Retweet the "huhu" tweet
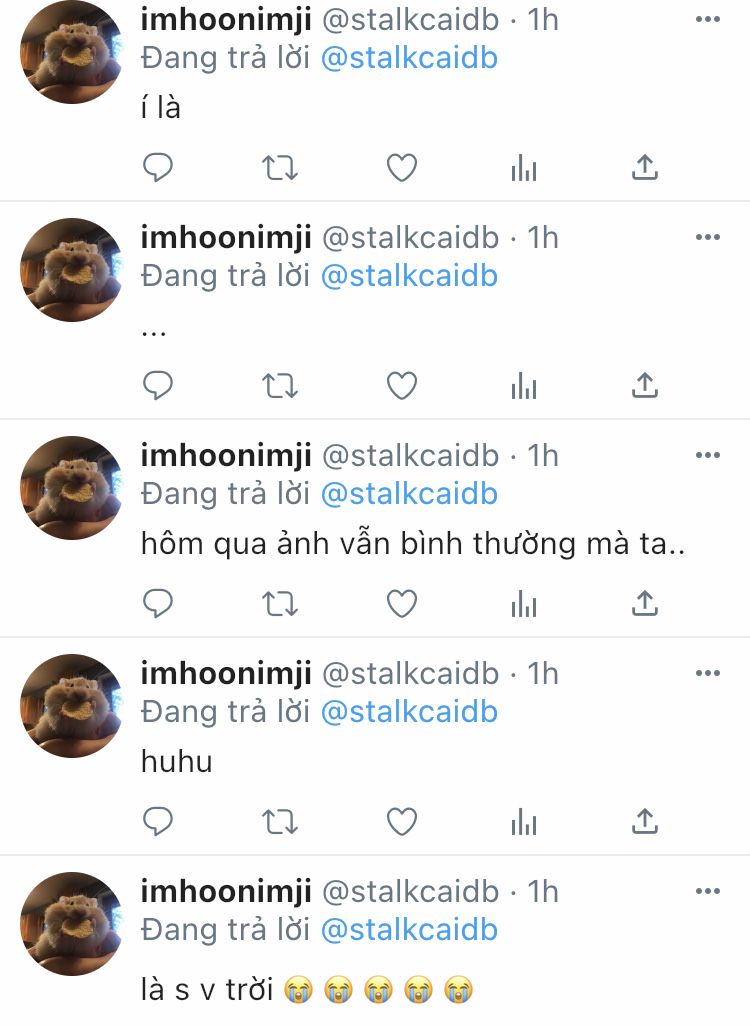Screen dimensions: 750x1025 [280, 822]
